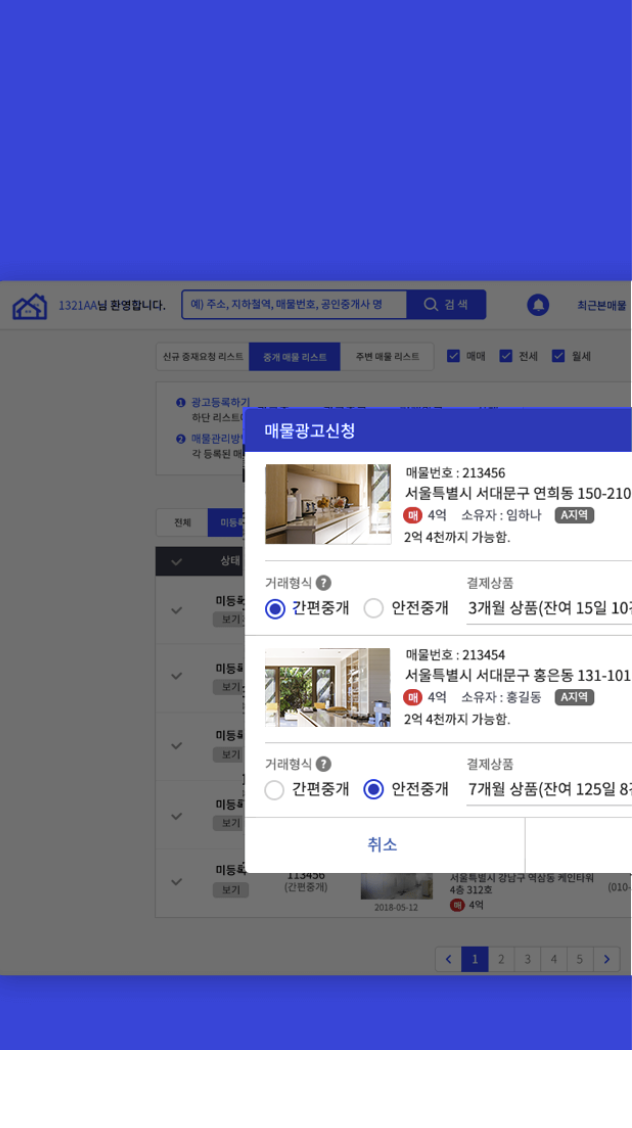Image resolution: width=632 pixels, height=1128 pixels.
Task: Toggle the 매매 checkbox filter
Action: point(454,356)
